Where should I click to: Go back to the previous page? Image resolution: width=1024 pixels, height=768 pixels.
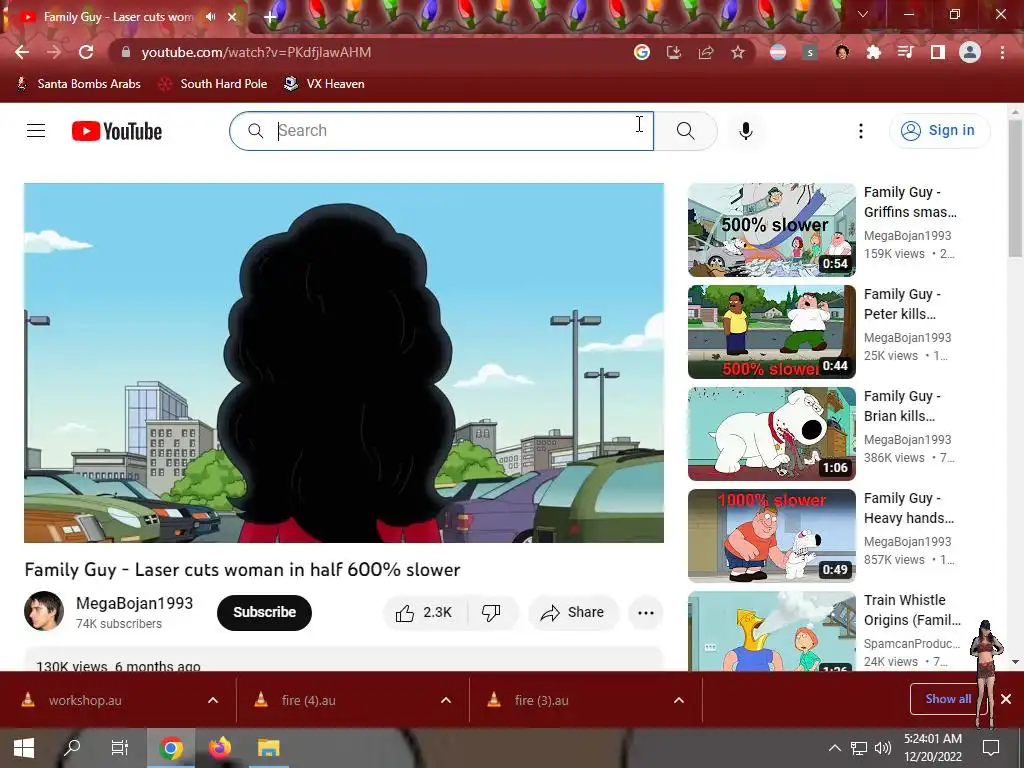22,52
